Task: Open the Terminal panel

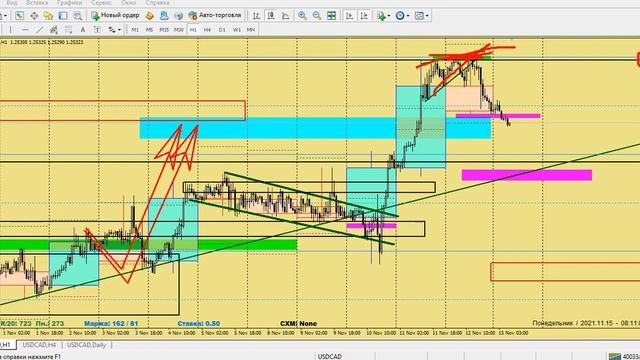Action: point(63,16)
